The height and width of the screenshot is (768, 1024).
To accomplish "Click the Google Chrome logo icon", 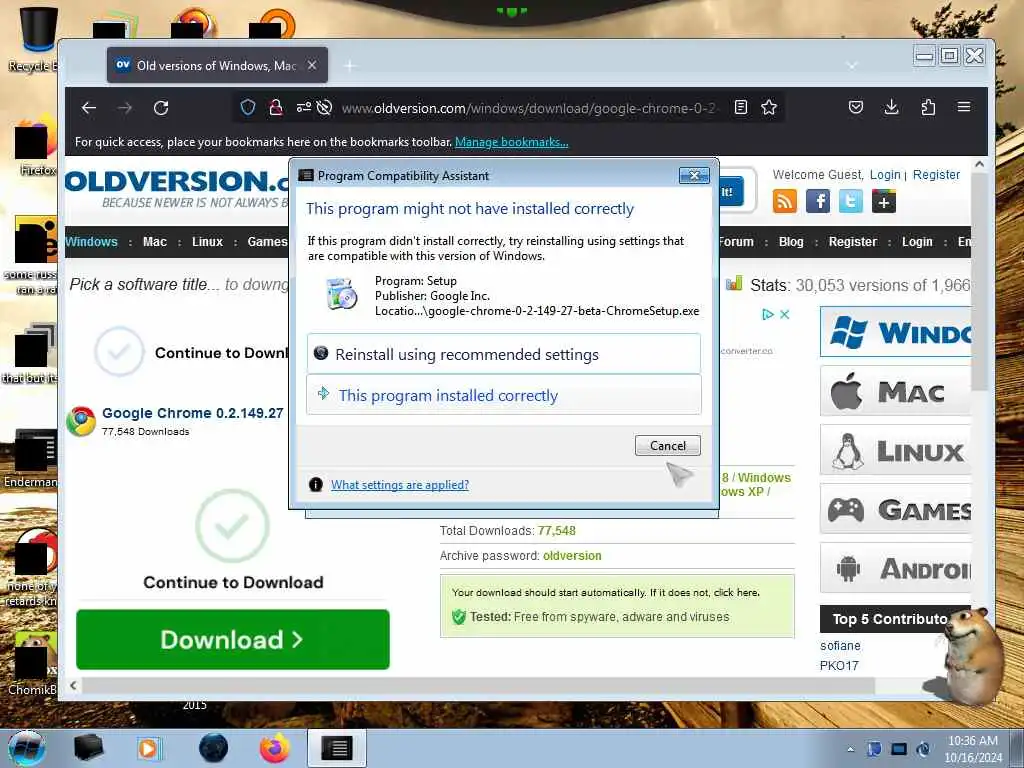I will [x=81, y=421].
